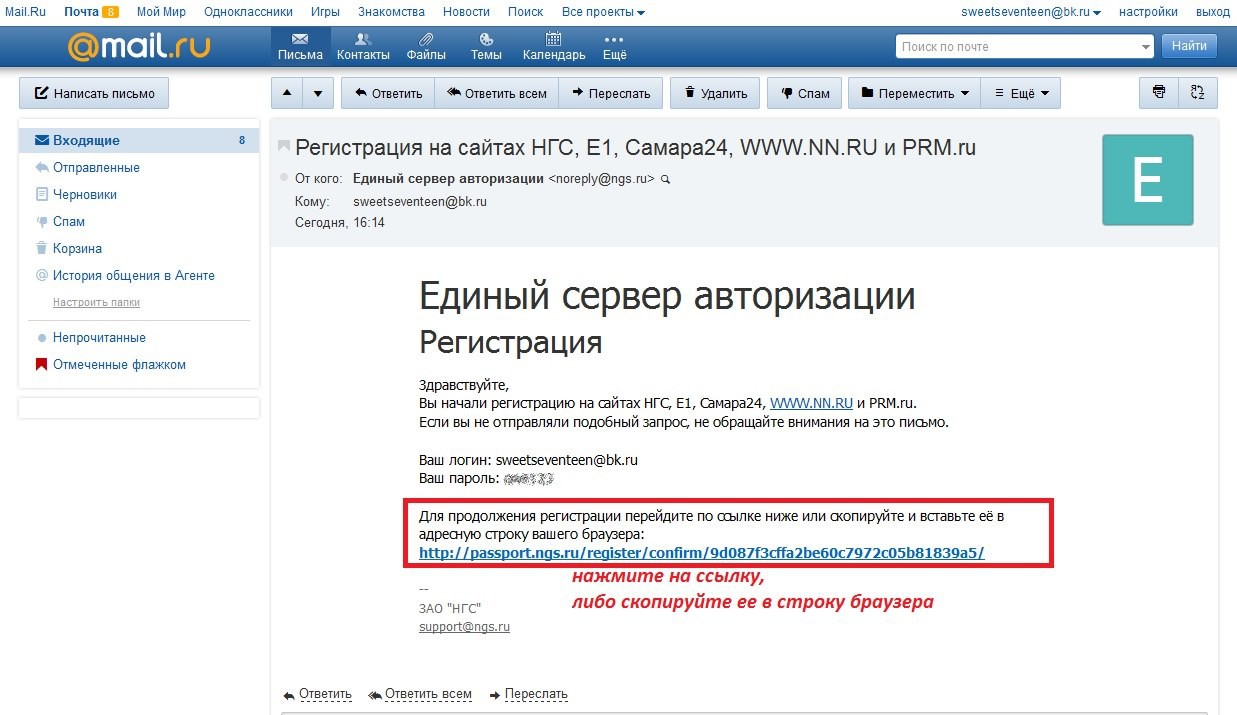Open Поиск in the top bar
Image resolution: width=1237 pixels, height=715 pixels.
(526, 12)
